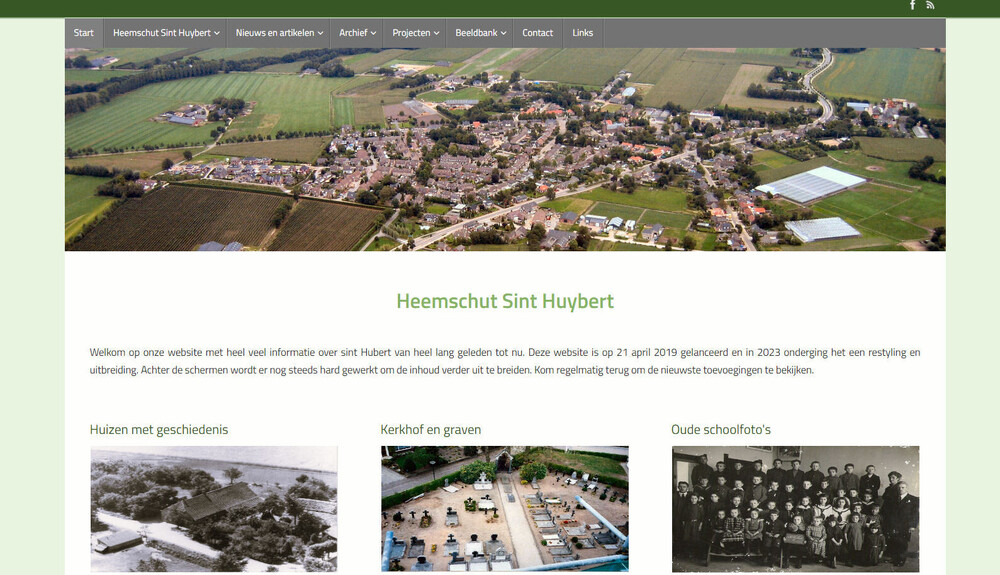
Task: View the cemetery aerial photo thumbnail
Action: coord(504,509)
